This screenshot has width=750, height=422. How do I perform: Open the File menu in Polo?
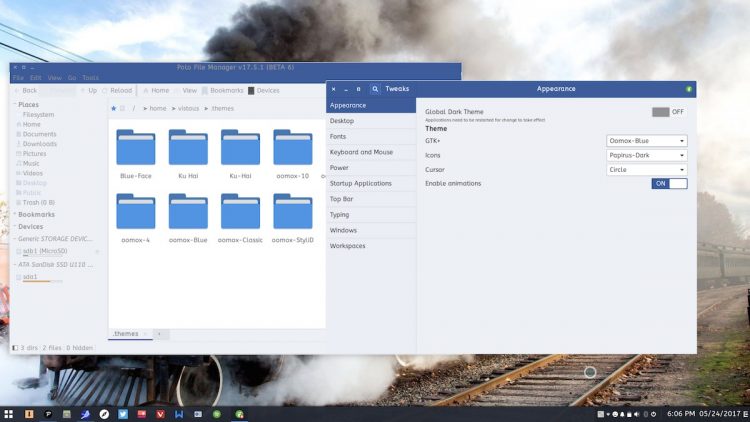coord(18,78)
